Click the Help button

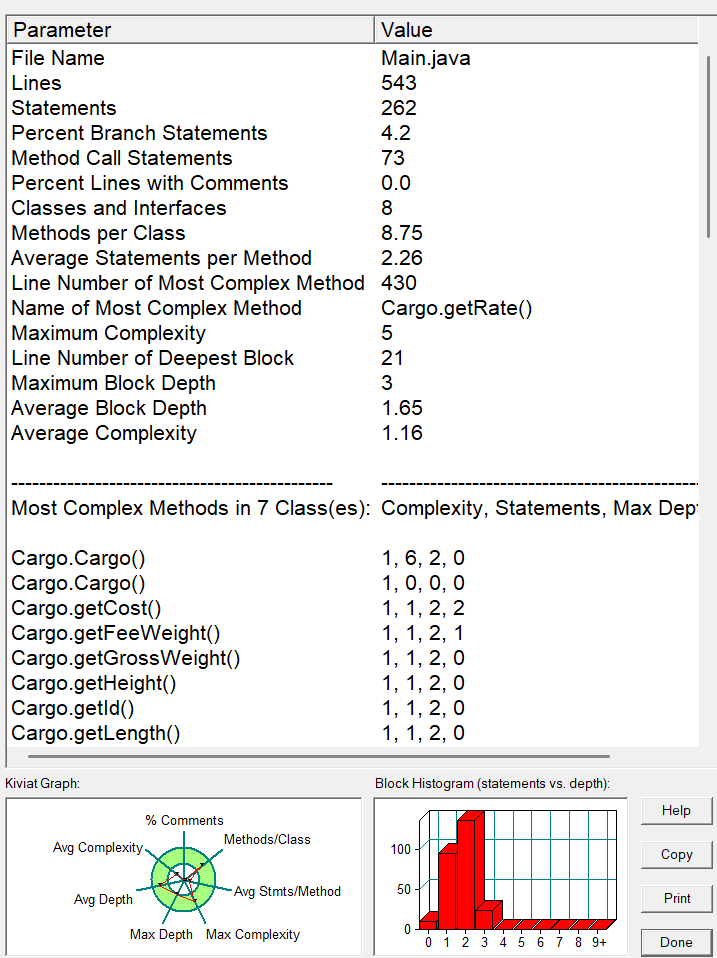pyautogui.click(x=676, y=811)
